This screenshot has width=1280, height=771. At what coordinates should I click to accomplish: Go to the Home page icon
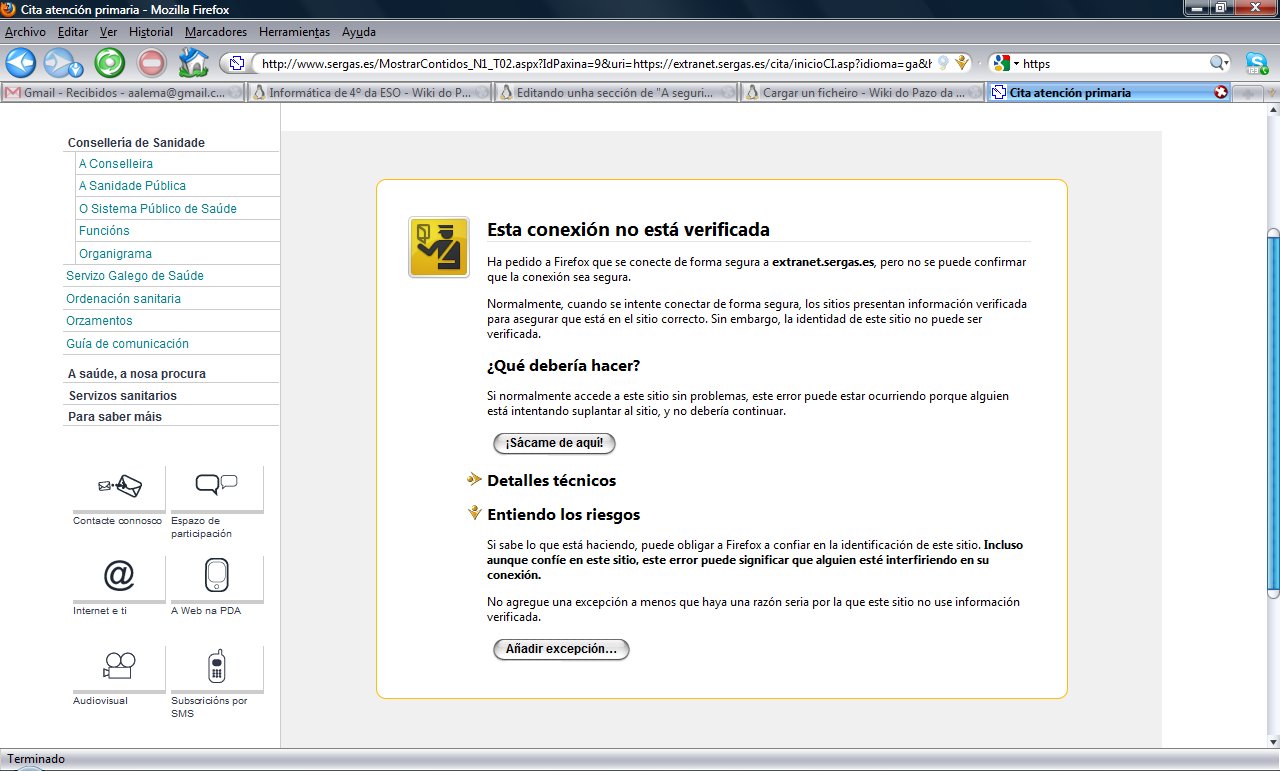tap(193, 63)
